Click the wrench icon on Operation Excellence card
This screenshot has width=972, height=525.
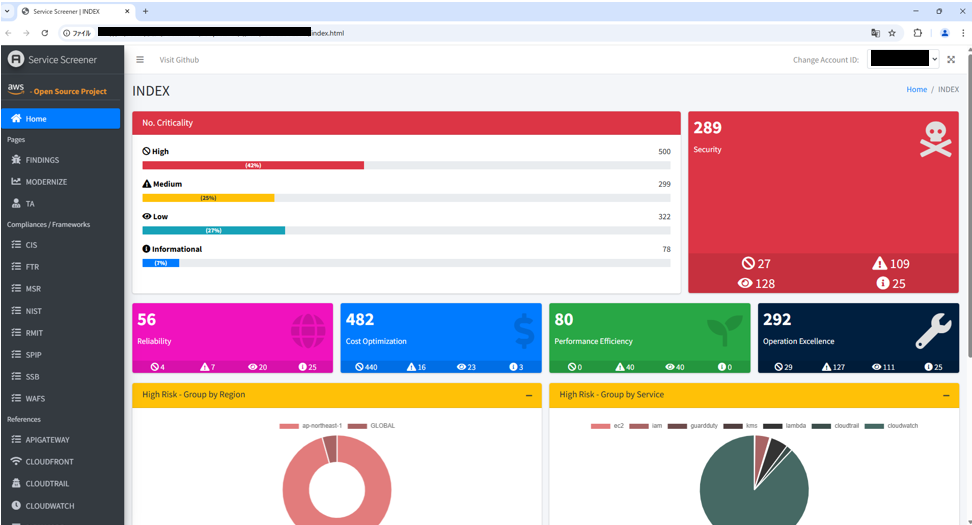[934, 330]
